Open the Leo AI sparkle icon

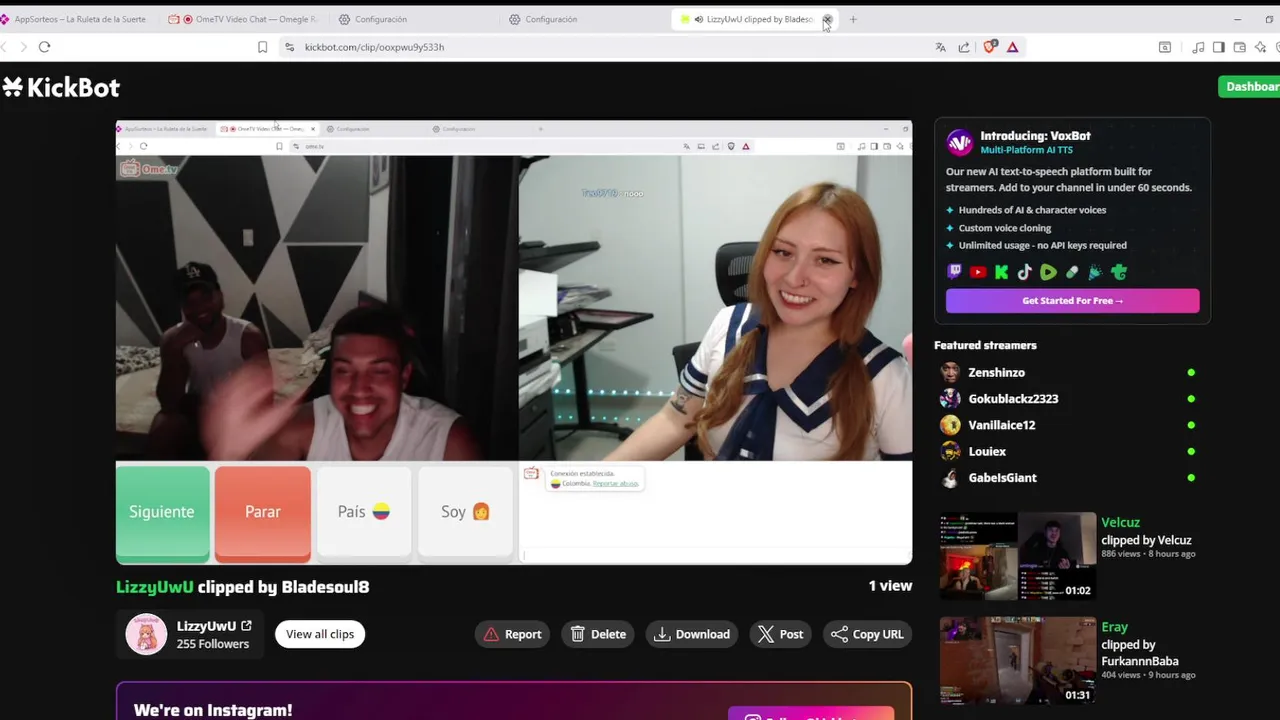click(1260, 47)
